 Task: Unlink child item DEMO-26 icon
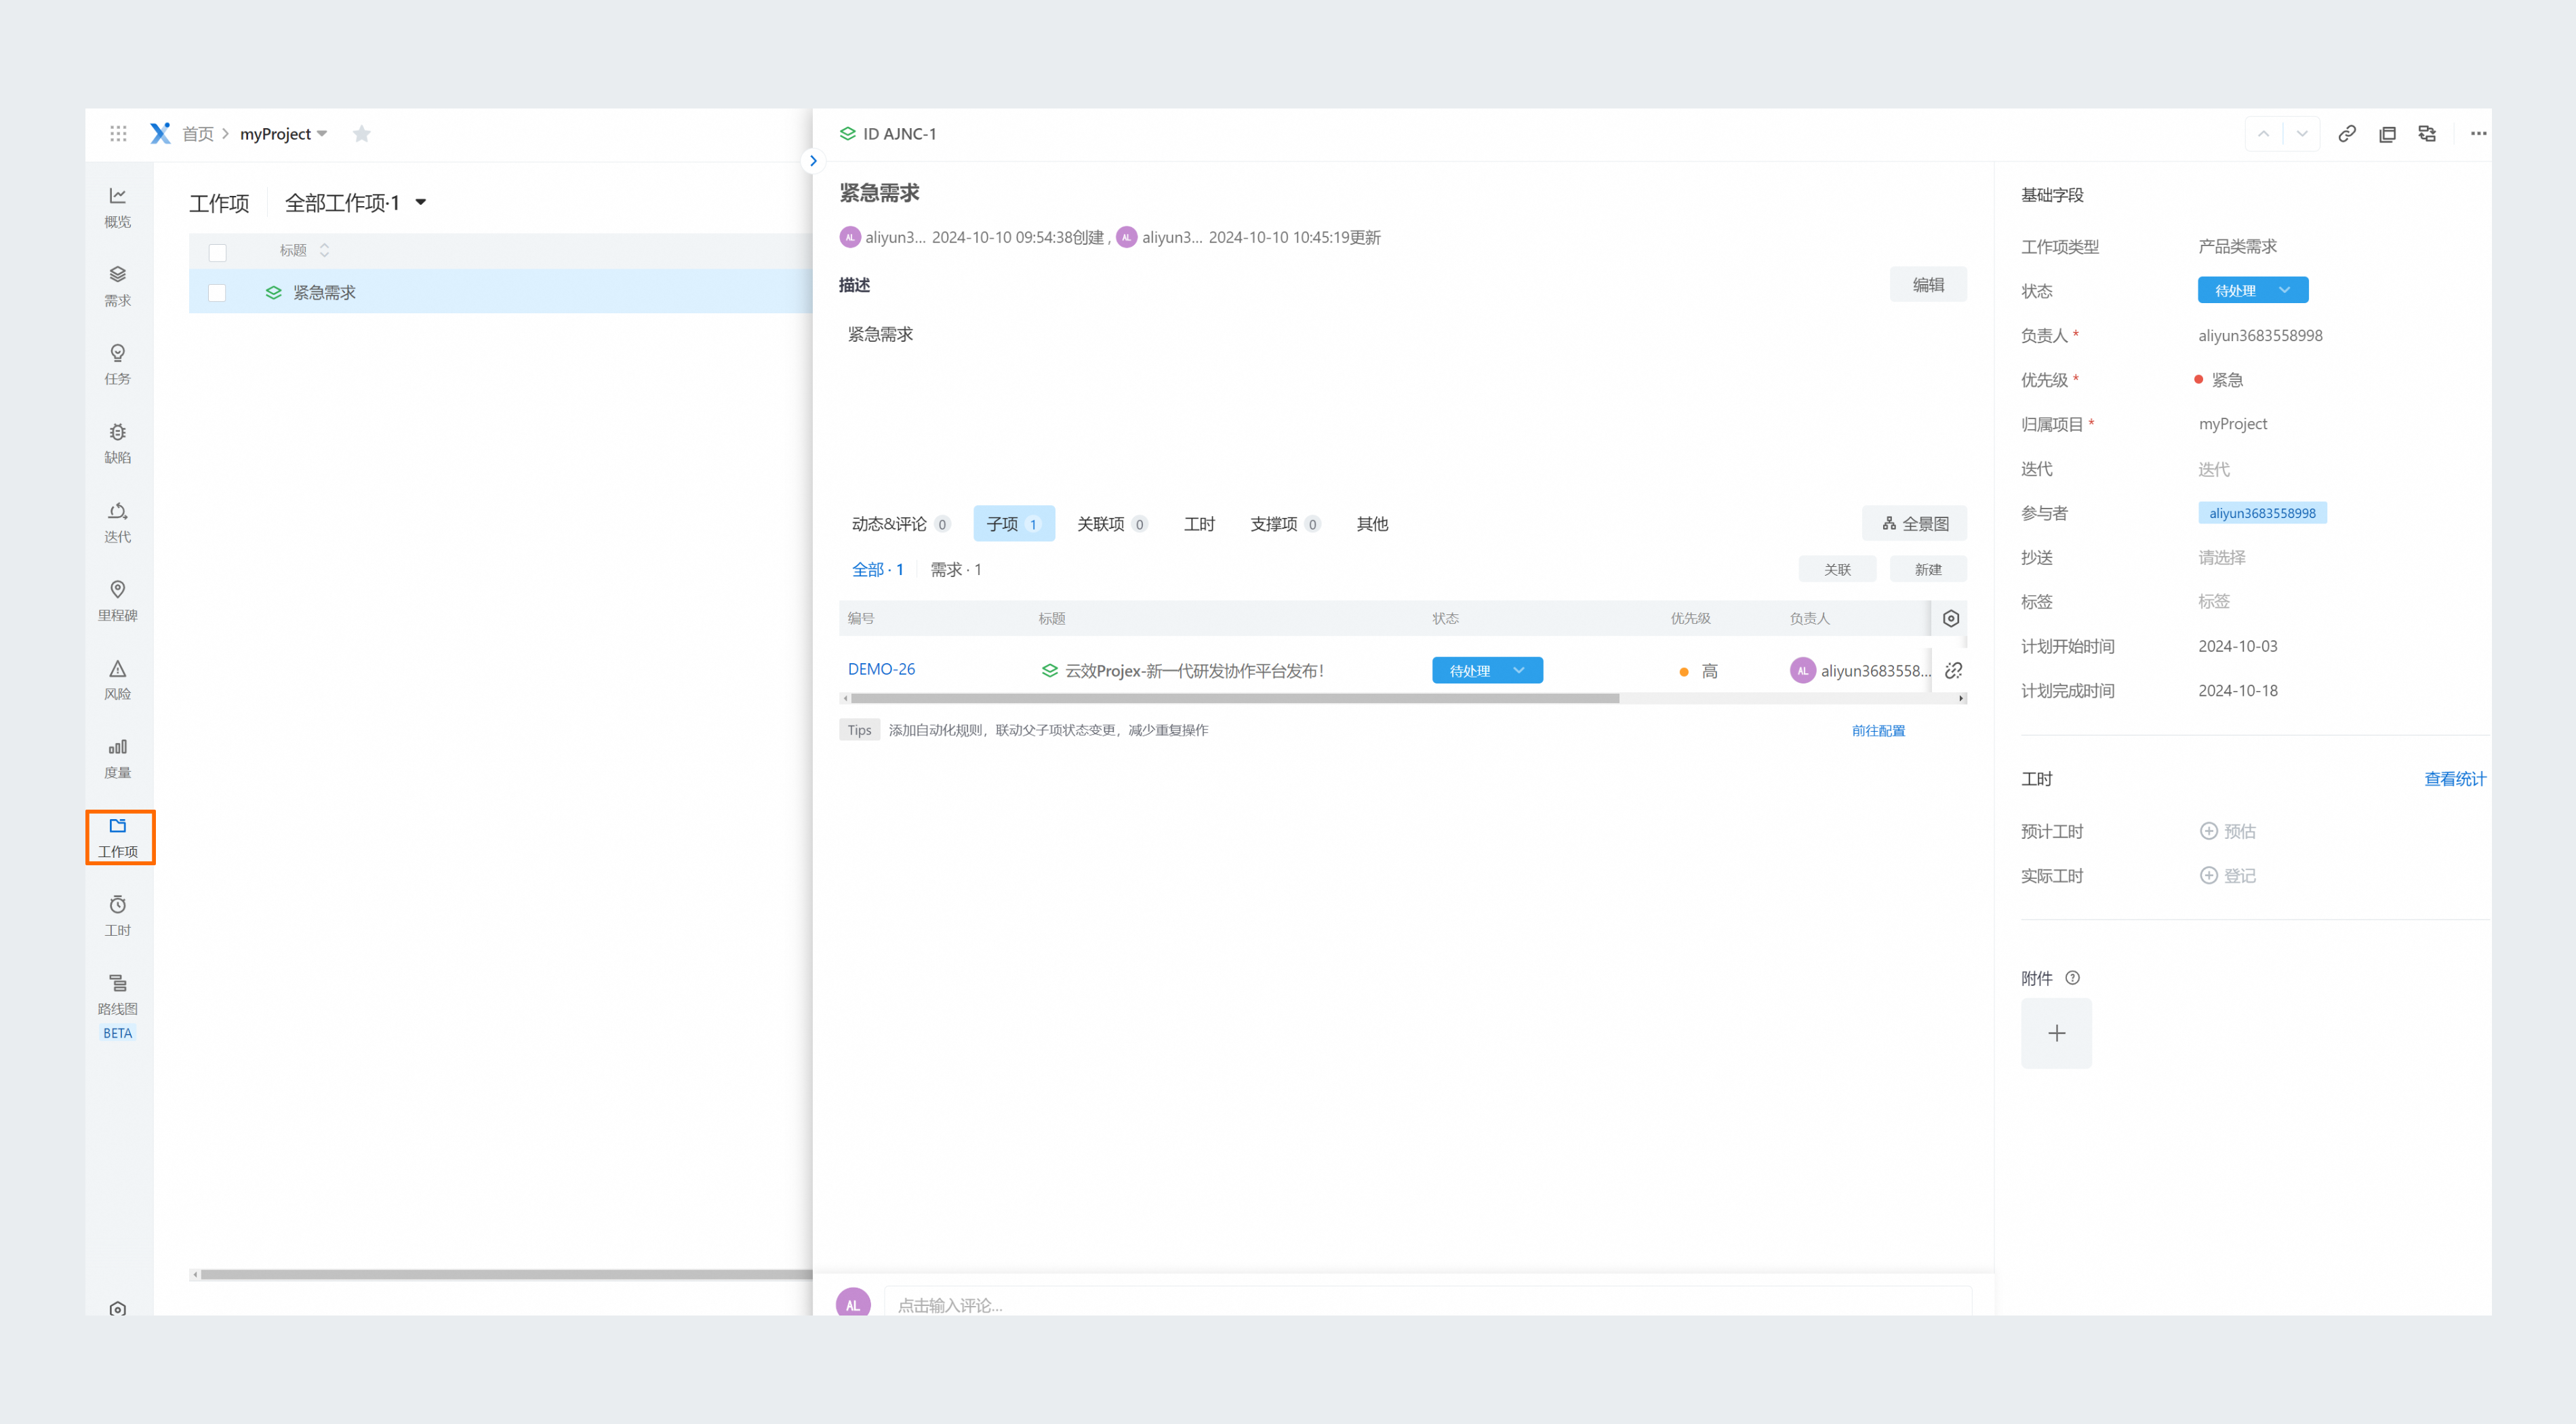pyautogui.click(x=1953, y=670)
